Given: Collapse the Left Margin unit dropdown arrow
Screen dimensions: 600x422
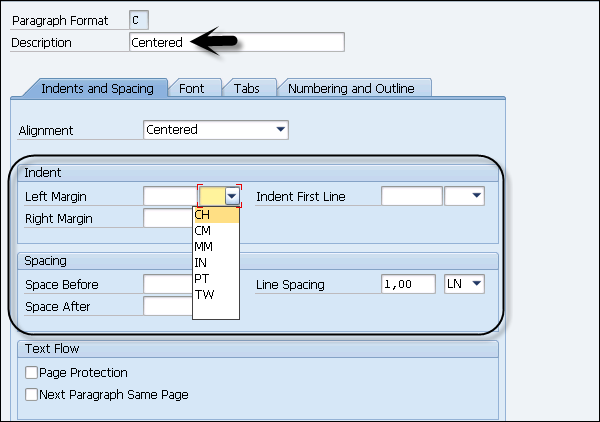Looking at the screenshot, I should coord(233,197).
